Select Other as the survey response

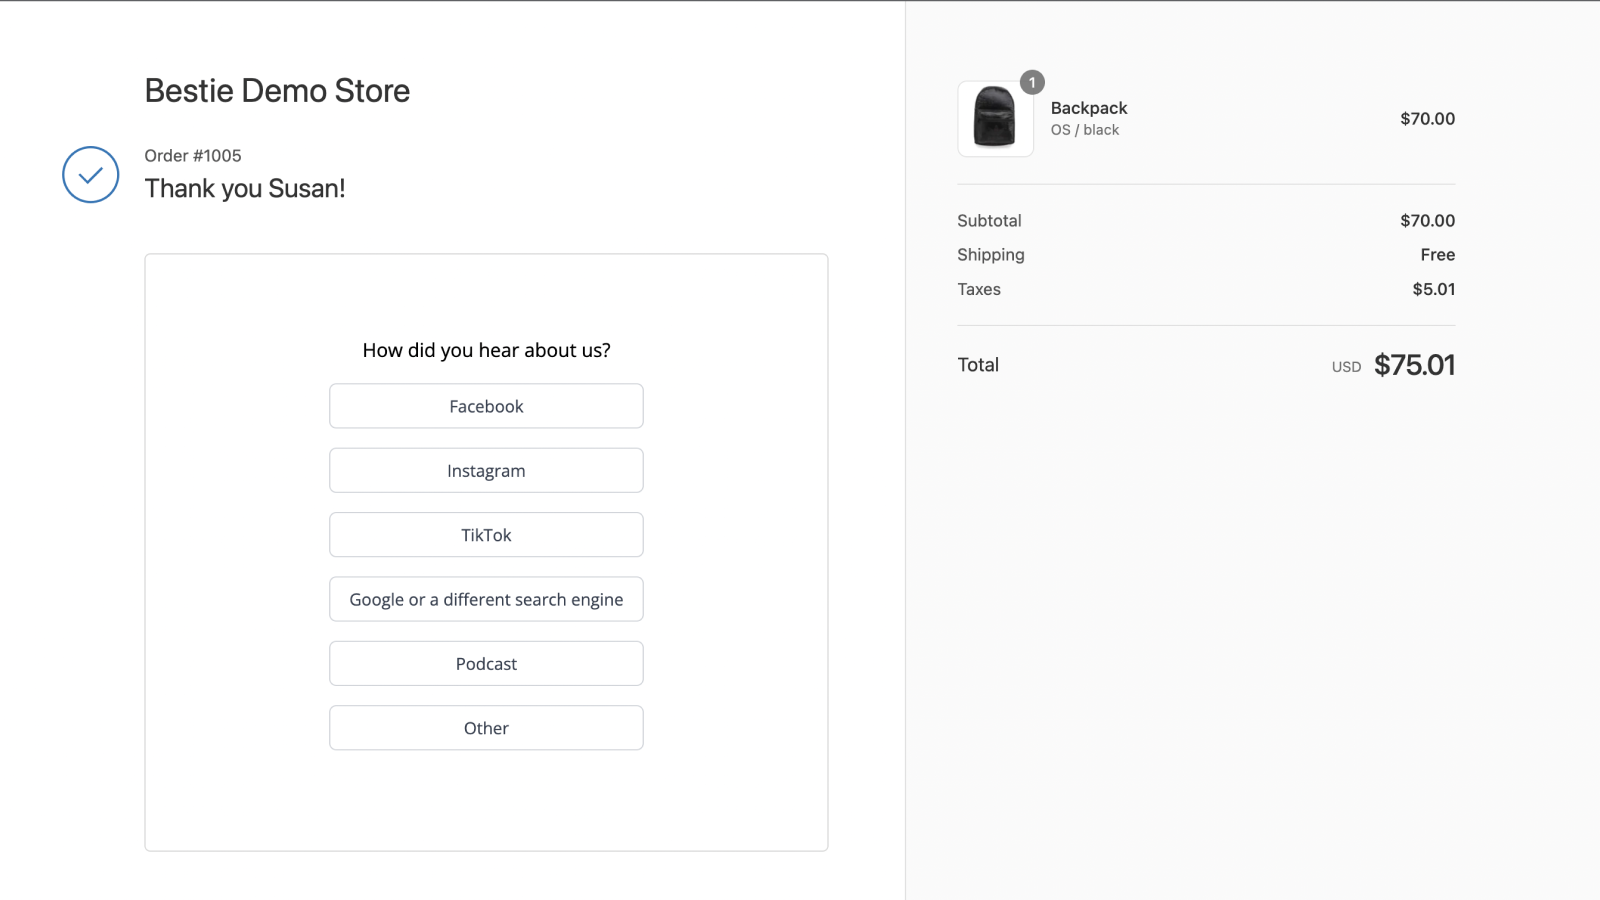click(486, 728)
